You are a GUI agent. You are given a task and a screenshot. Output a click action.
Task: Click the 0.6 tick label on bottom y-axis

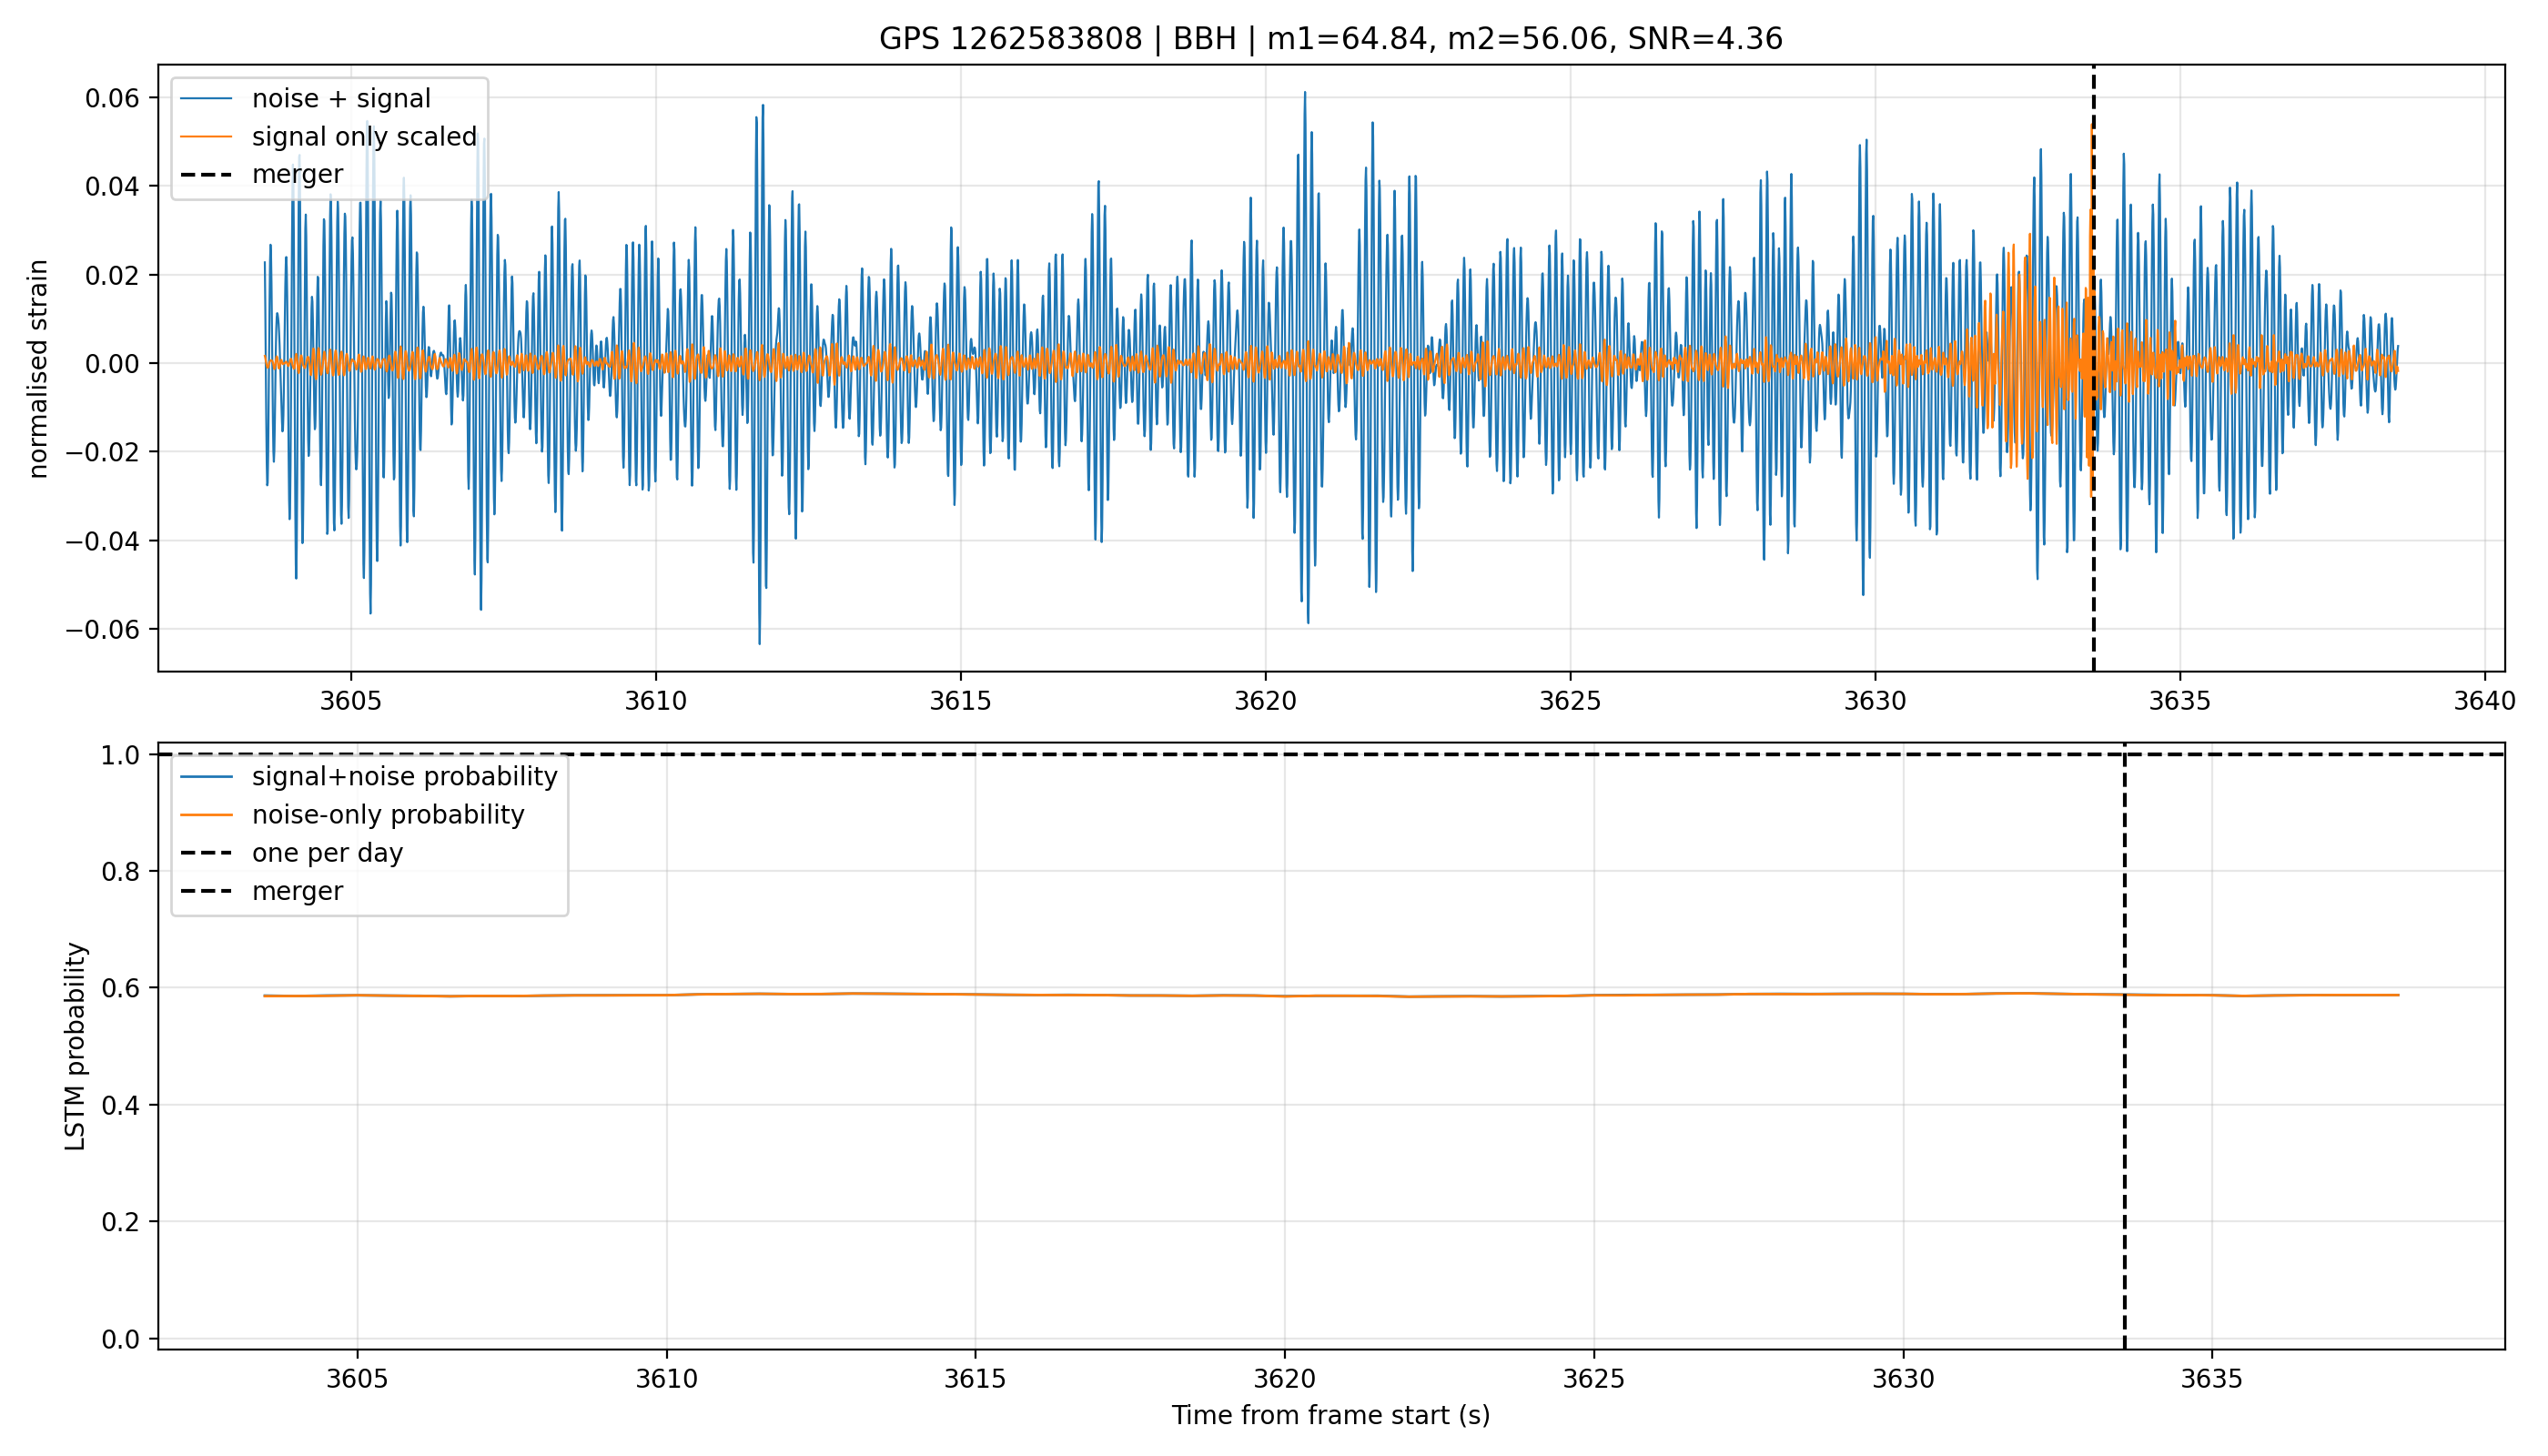point(122,988)
